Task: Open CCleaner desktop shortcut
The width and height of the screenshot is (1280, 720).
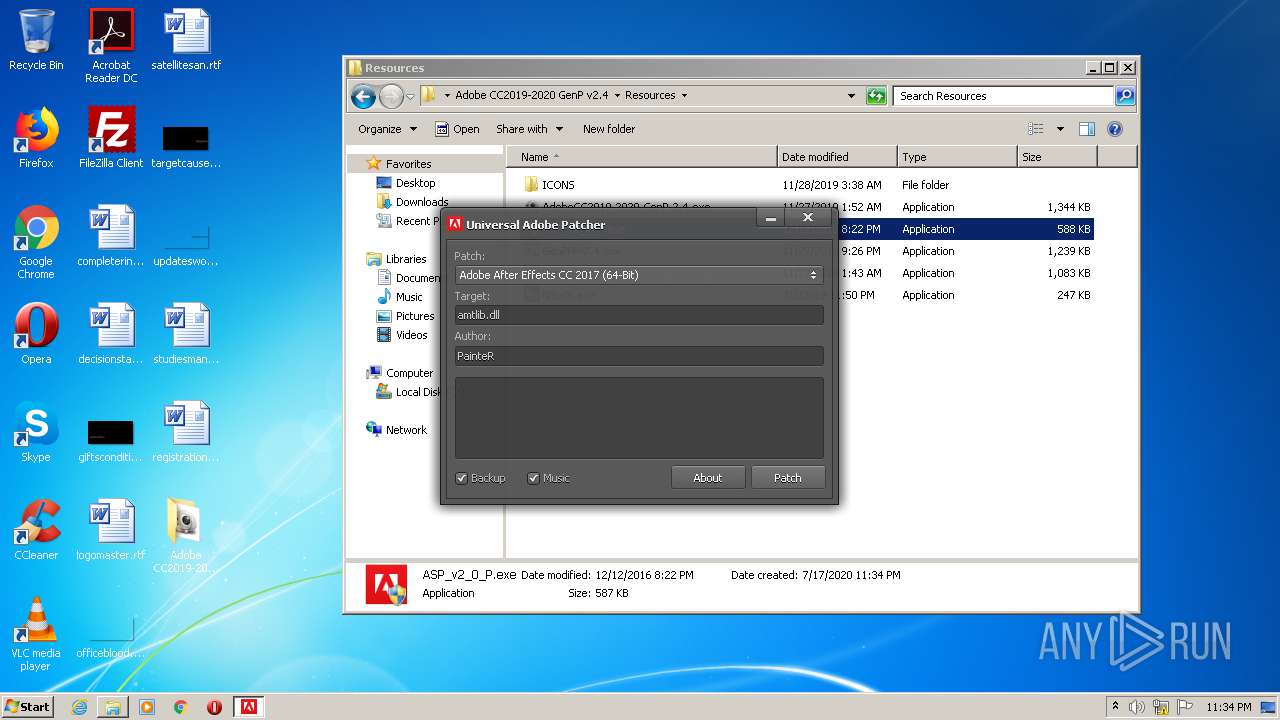Action: coord(36,530)
